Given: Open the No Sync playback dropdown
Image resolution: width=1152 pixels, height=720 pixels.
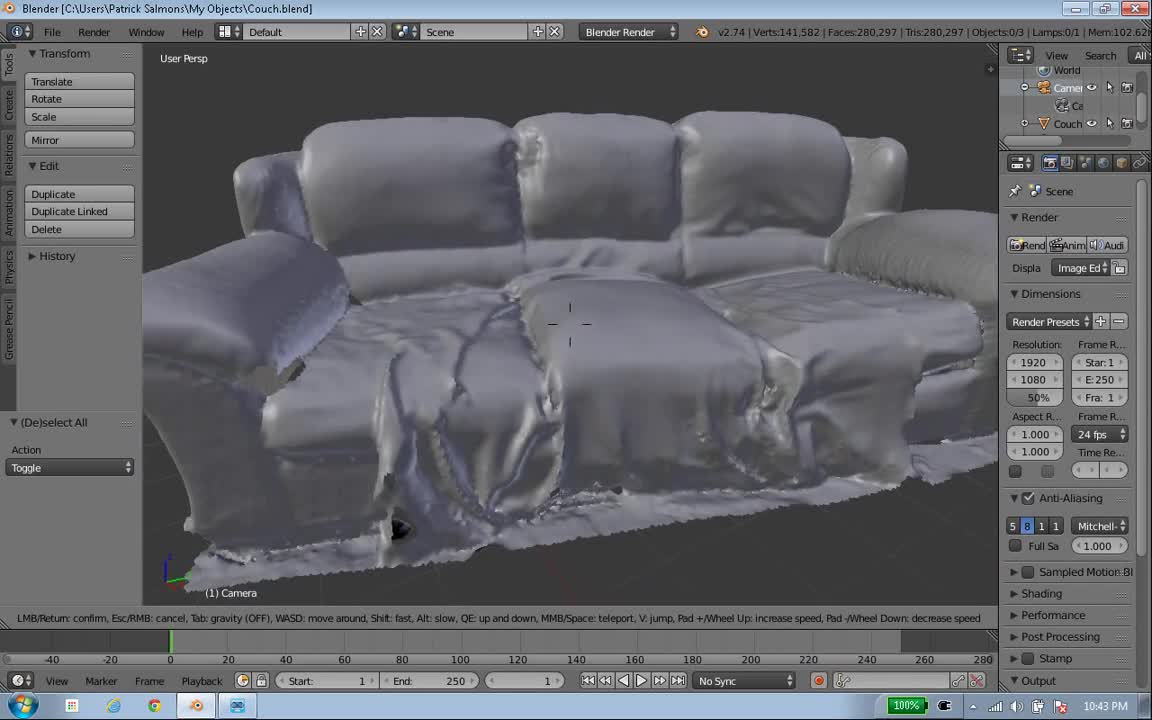Looking at the screenshot, I should [744, 680].
